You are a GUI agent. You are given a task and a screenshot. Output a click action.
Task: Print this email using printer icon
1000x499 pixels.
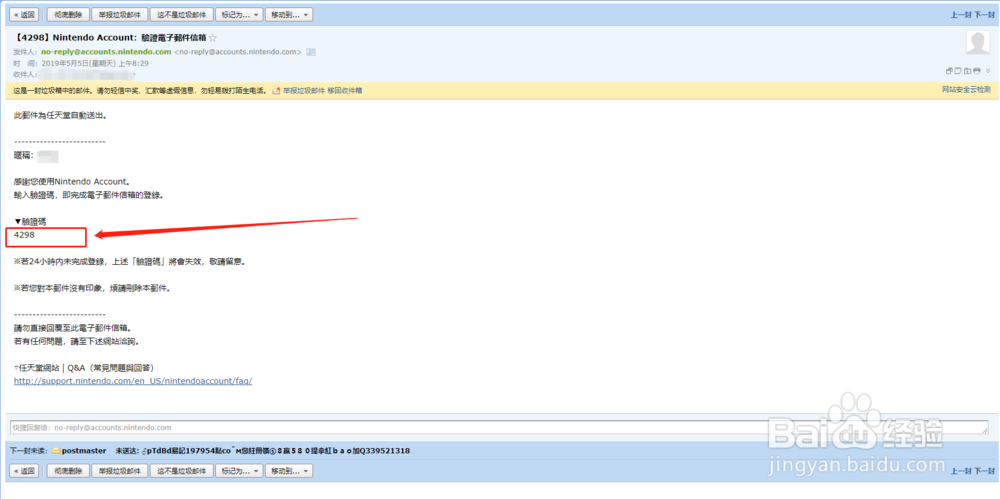(978, 70)
